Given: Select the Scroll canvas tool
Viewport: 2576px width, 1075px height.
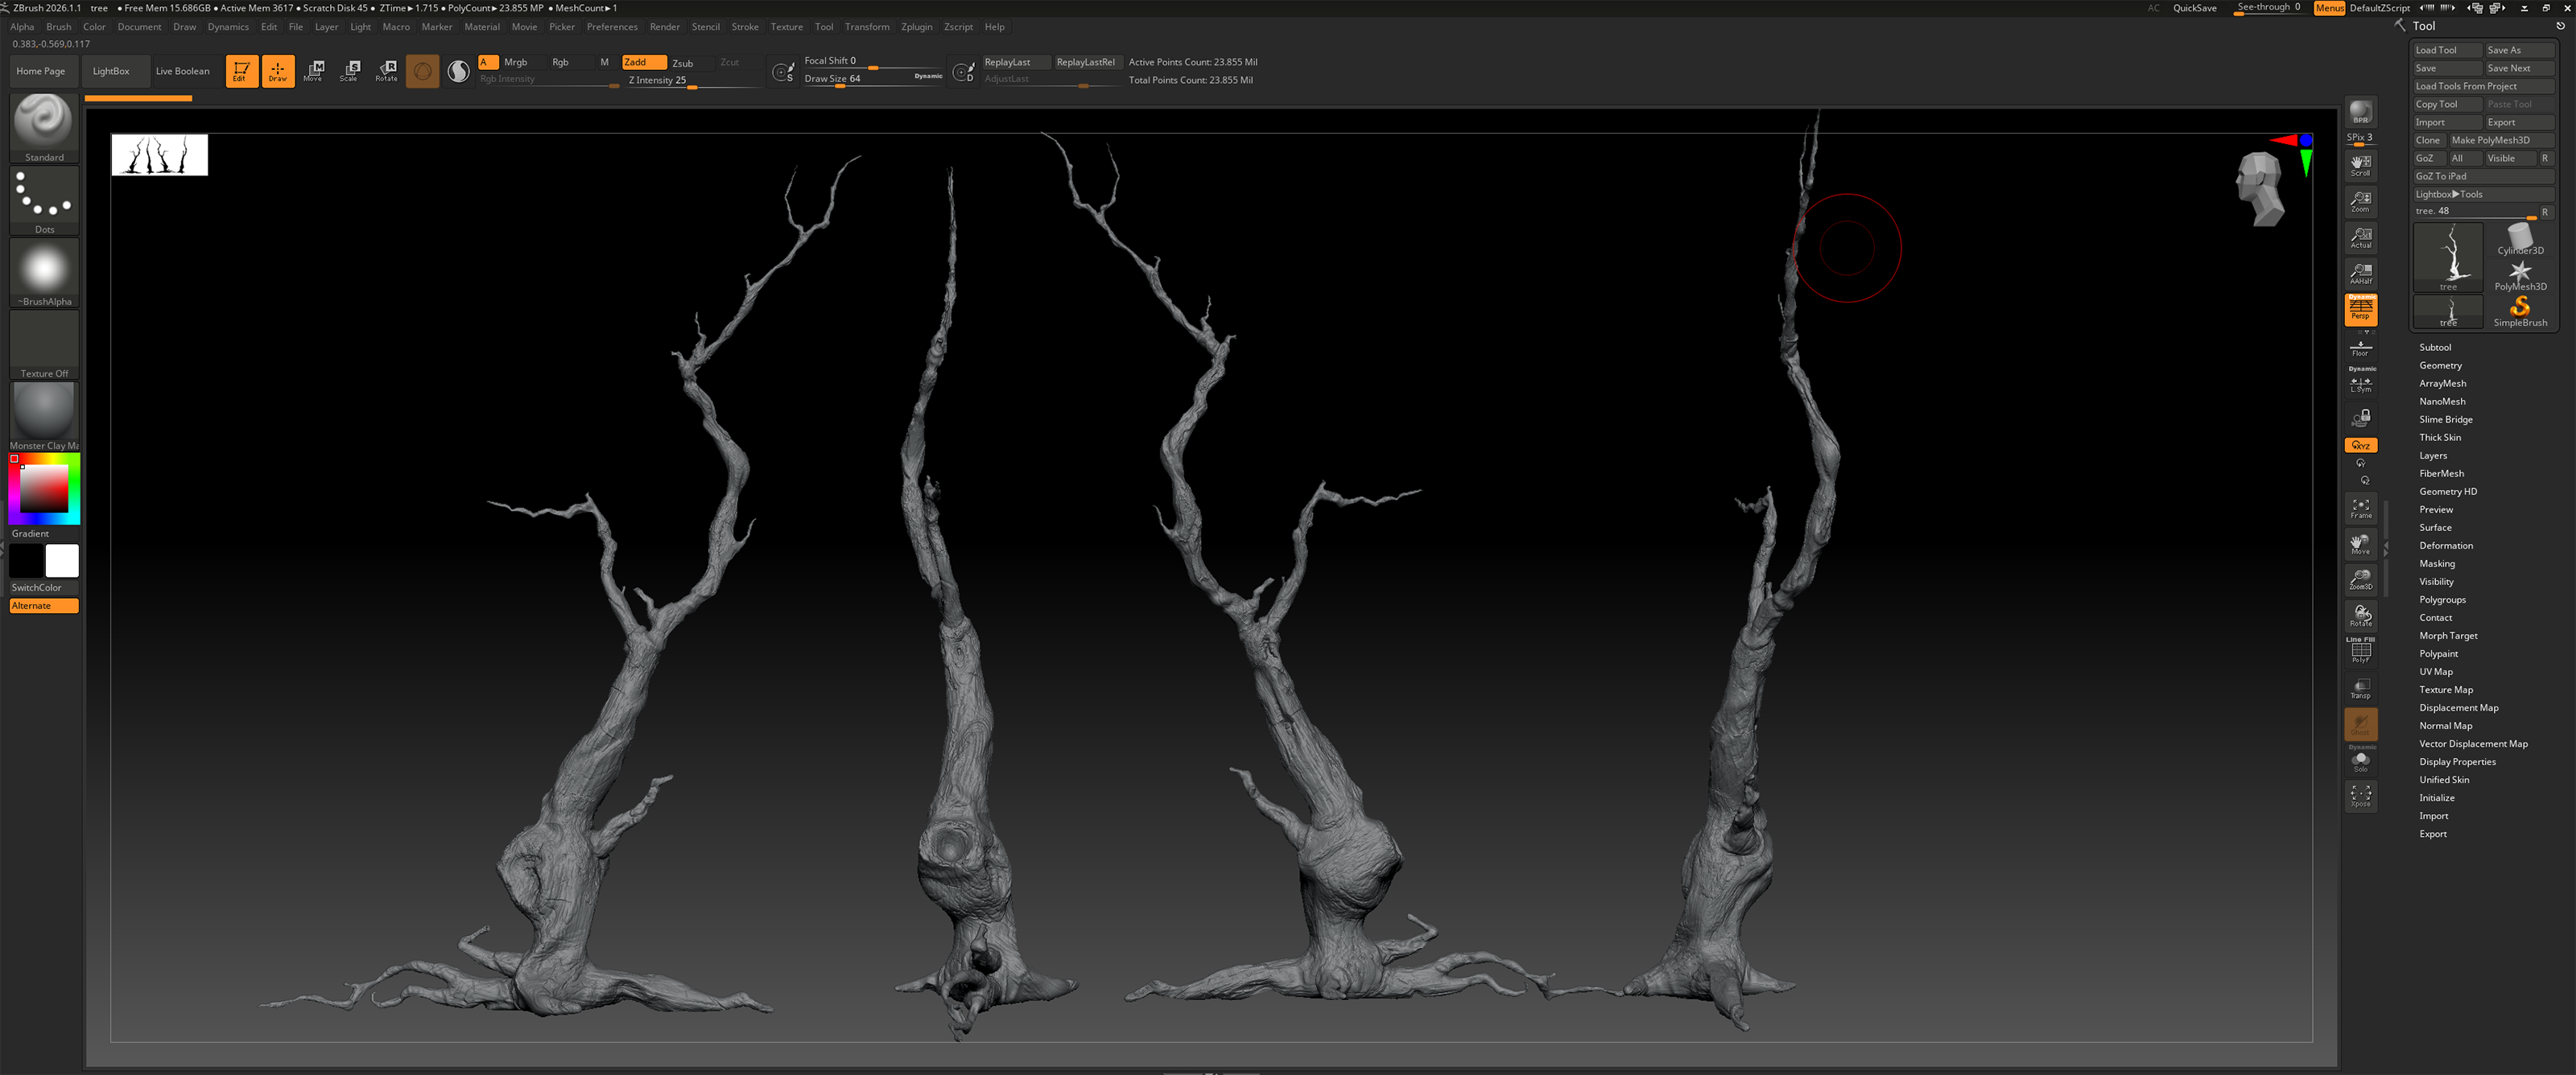Looking at the screenshot, I should point(2360,164).
